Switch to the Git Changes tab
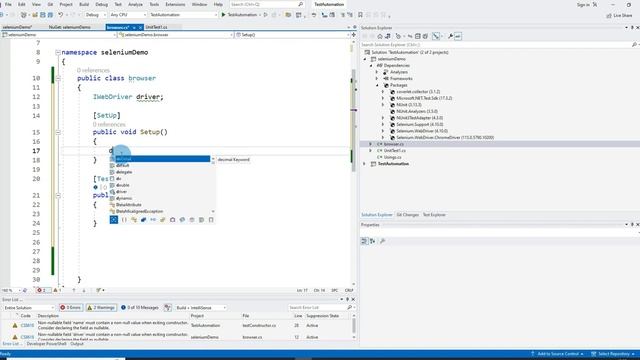 point(407,215)
